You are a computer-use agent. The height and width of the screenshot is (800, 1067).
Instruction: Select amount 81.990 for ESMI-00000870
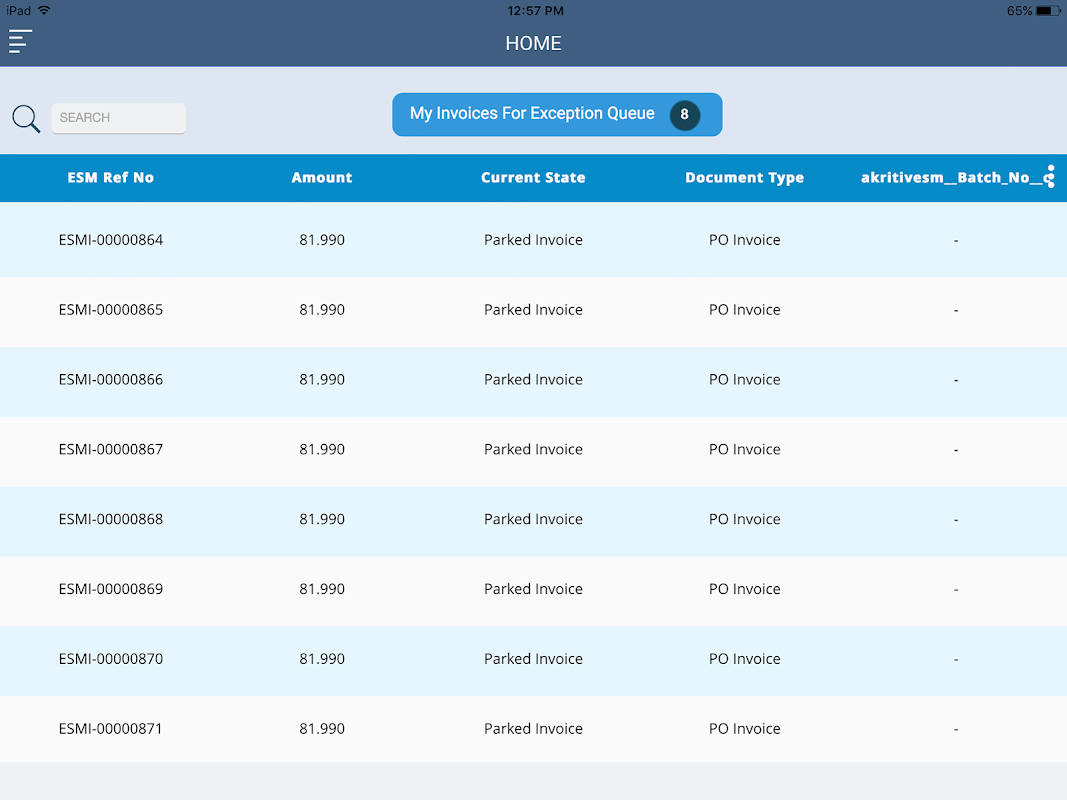tap(322, 659)
